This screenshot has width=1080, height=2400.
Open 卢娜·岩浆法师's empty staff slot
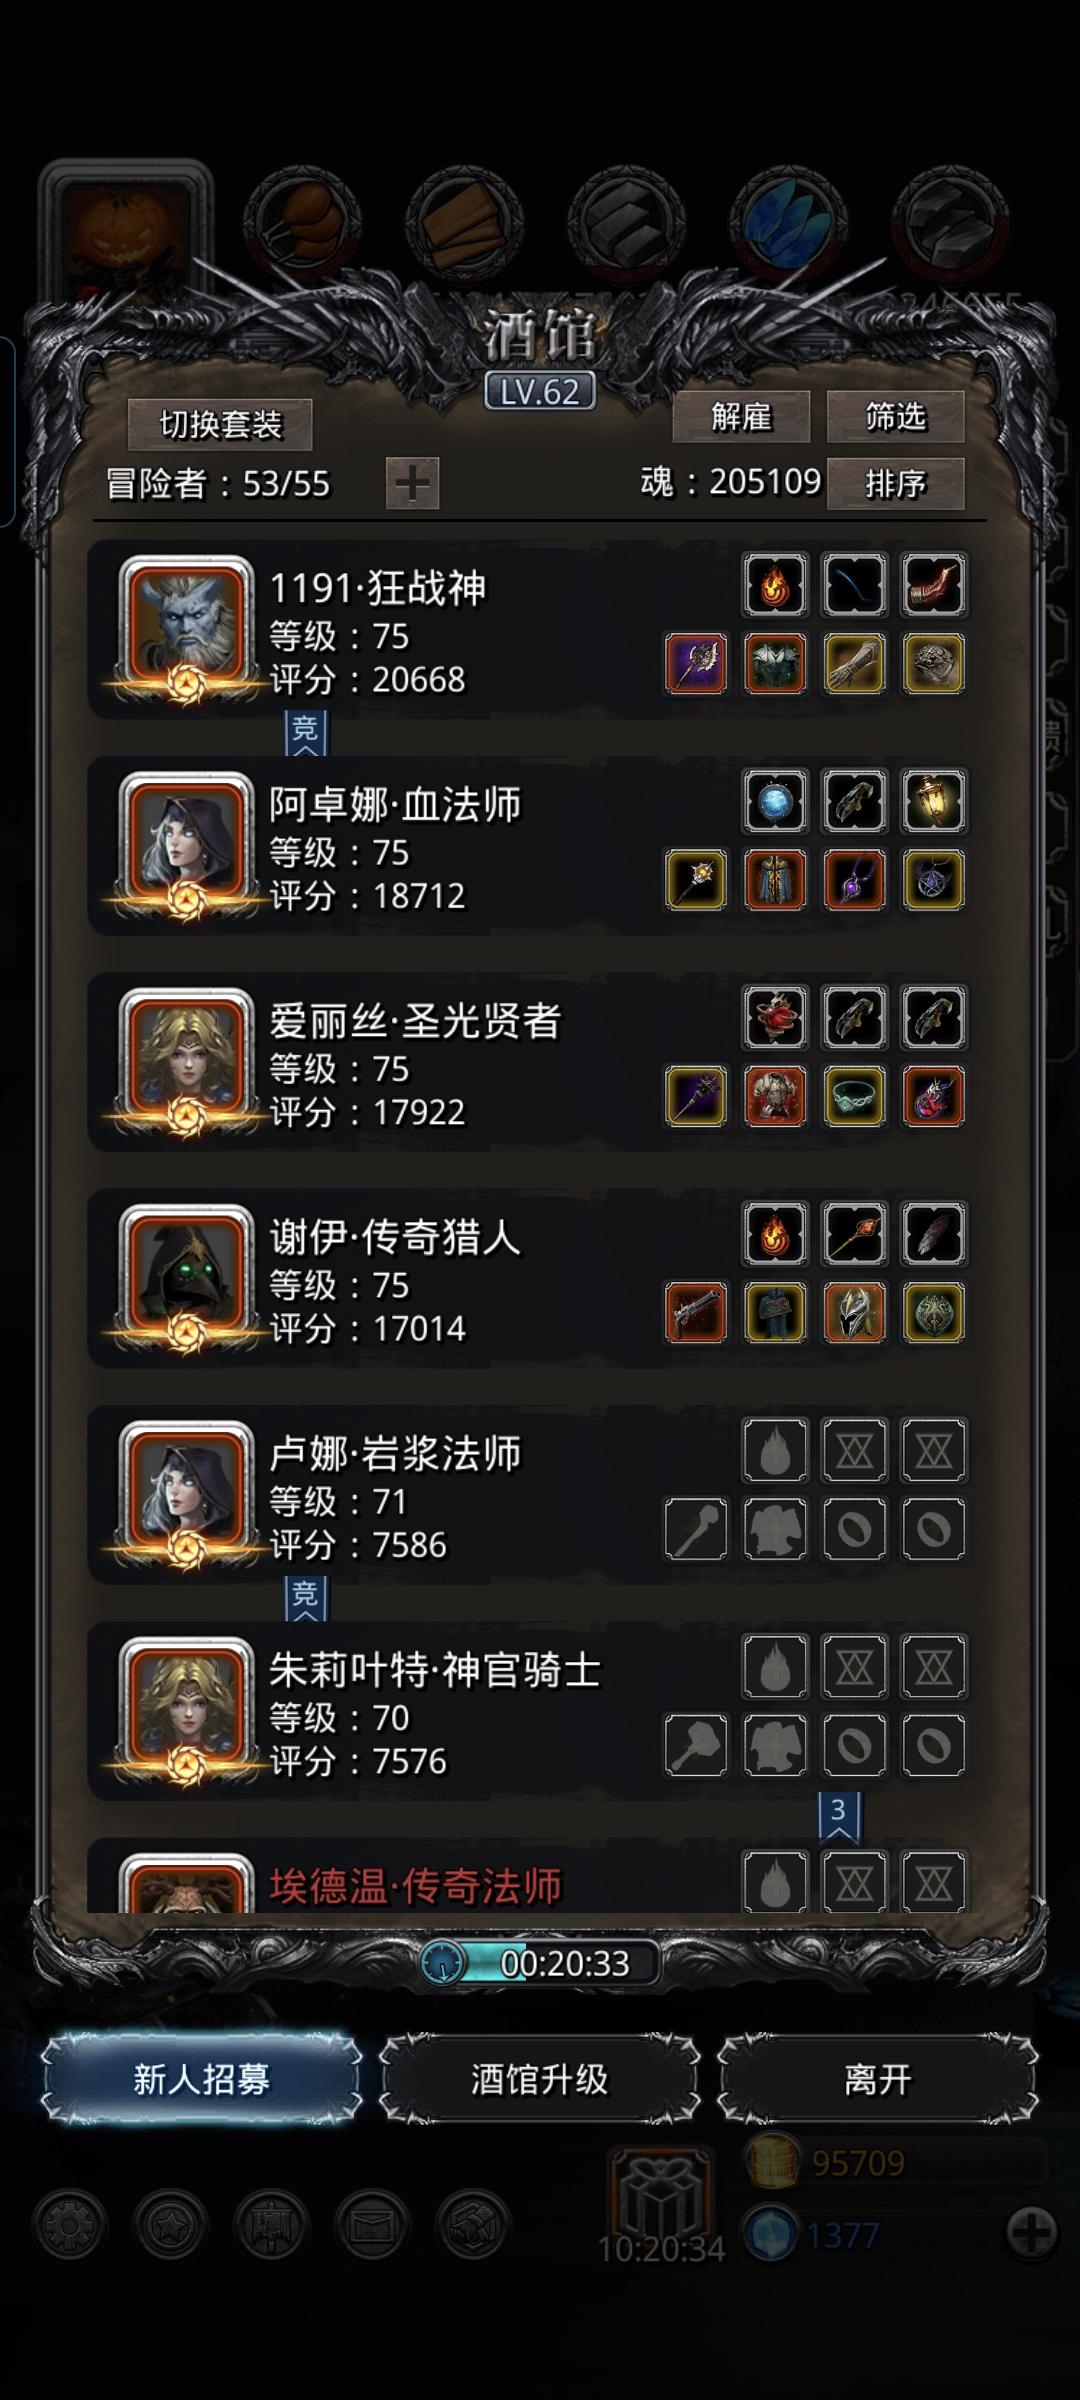696,1528
